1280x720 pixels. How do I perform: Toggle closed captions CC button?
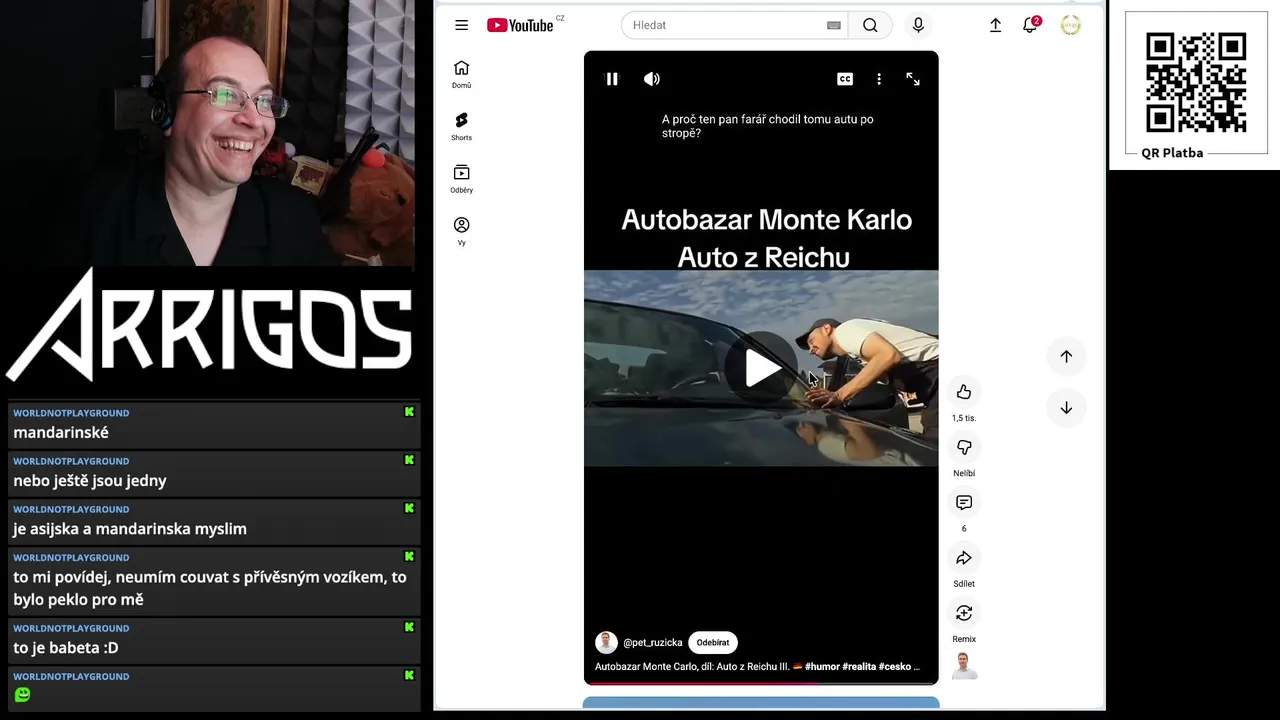coord(845,79)
